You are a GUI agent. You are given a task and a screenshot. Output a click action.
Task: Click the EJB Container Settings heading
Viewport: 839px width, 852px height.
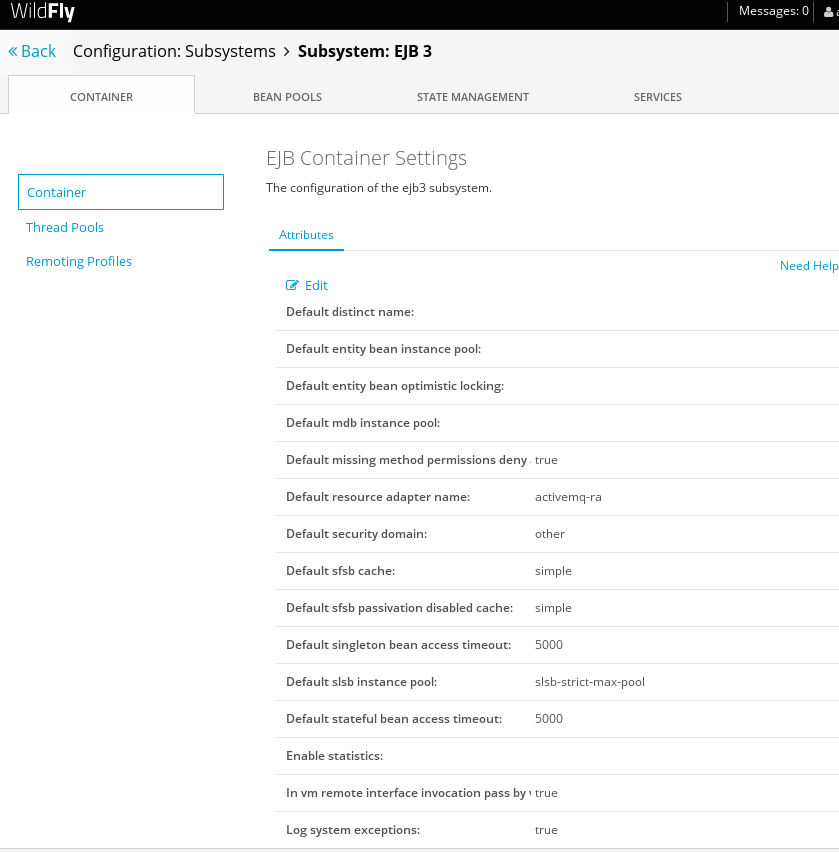(366, 158)
